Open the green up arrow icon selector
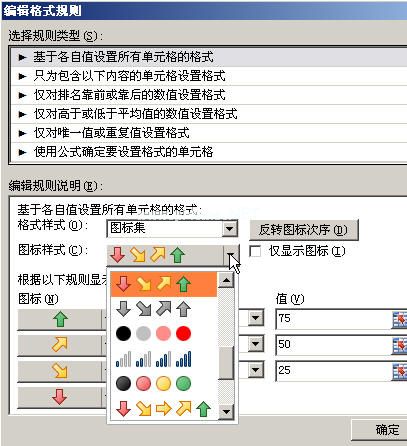The width and height of the screenshot is (407, 446). point(60,320)
